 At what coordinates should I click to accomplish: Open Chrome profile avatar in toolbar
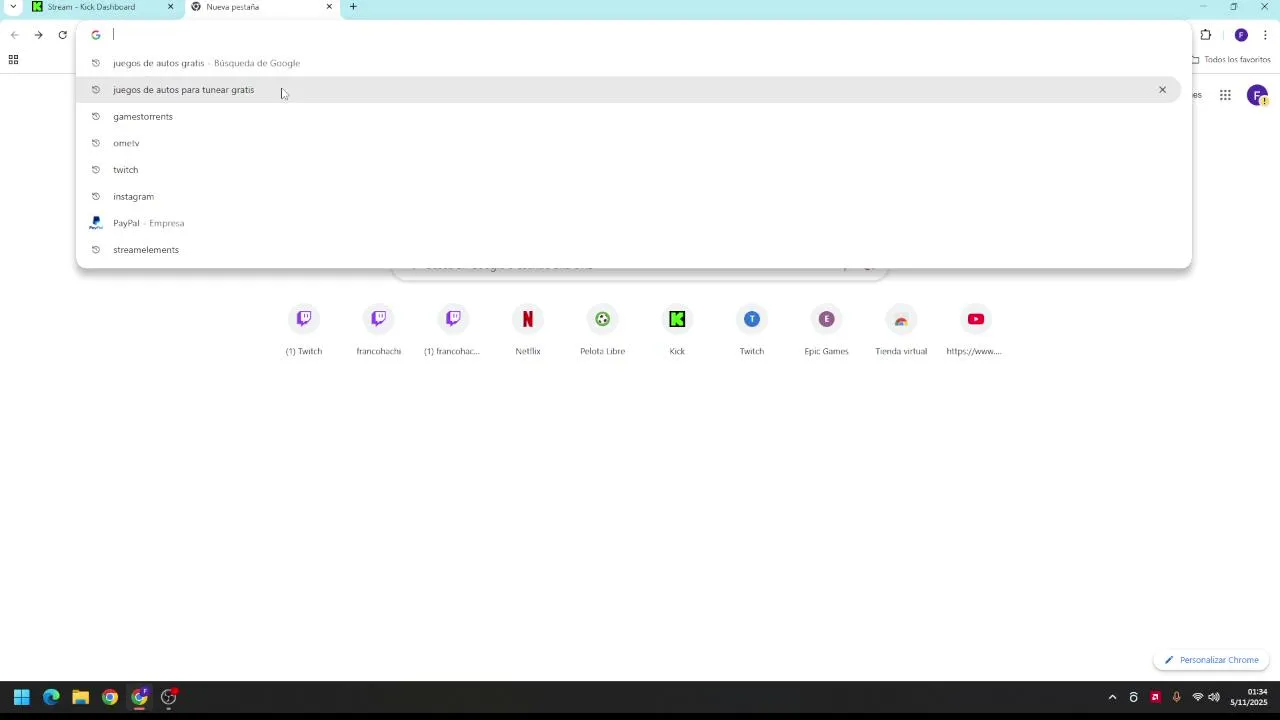(1241, 35)
